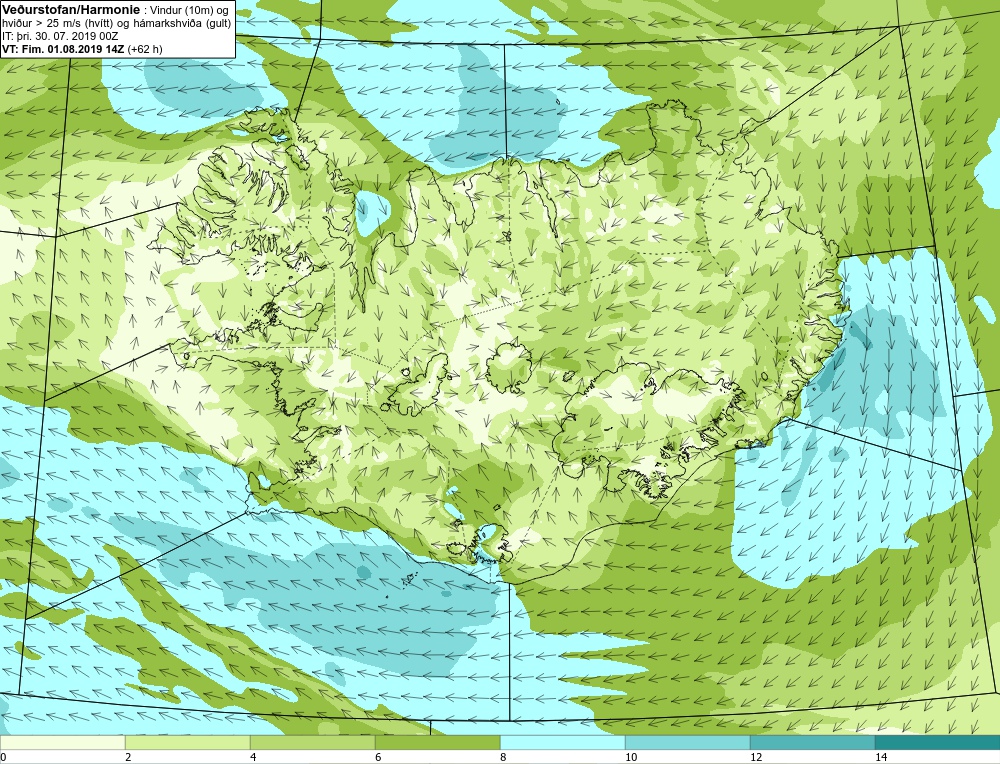Click the scale label '14'
The image size is (1000, 764).
pyautogui.click(x=881, y=757)
